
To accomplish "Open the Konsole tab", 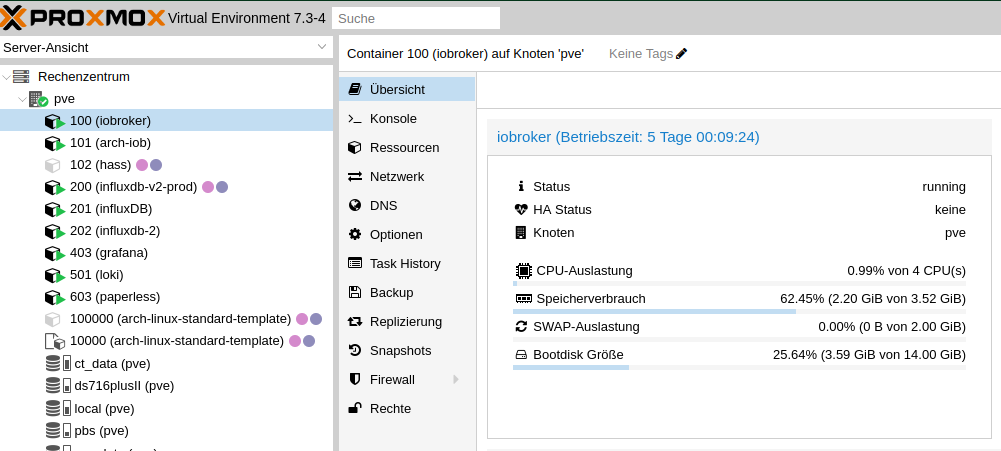I will click(x=407, y=119).
